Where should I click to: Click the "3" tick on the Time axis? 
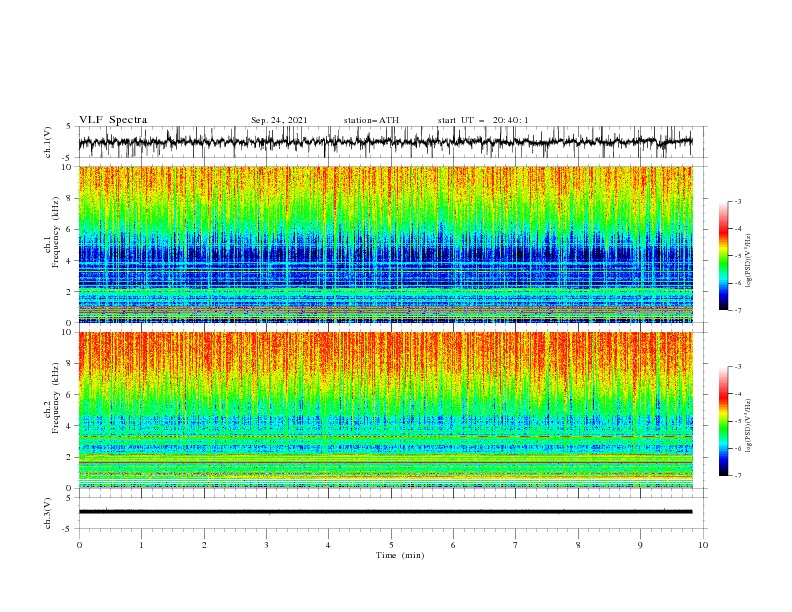(x=267, y=545)
